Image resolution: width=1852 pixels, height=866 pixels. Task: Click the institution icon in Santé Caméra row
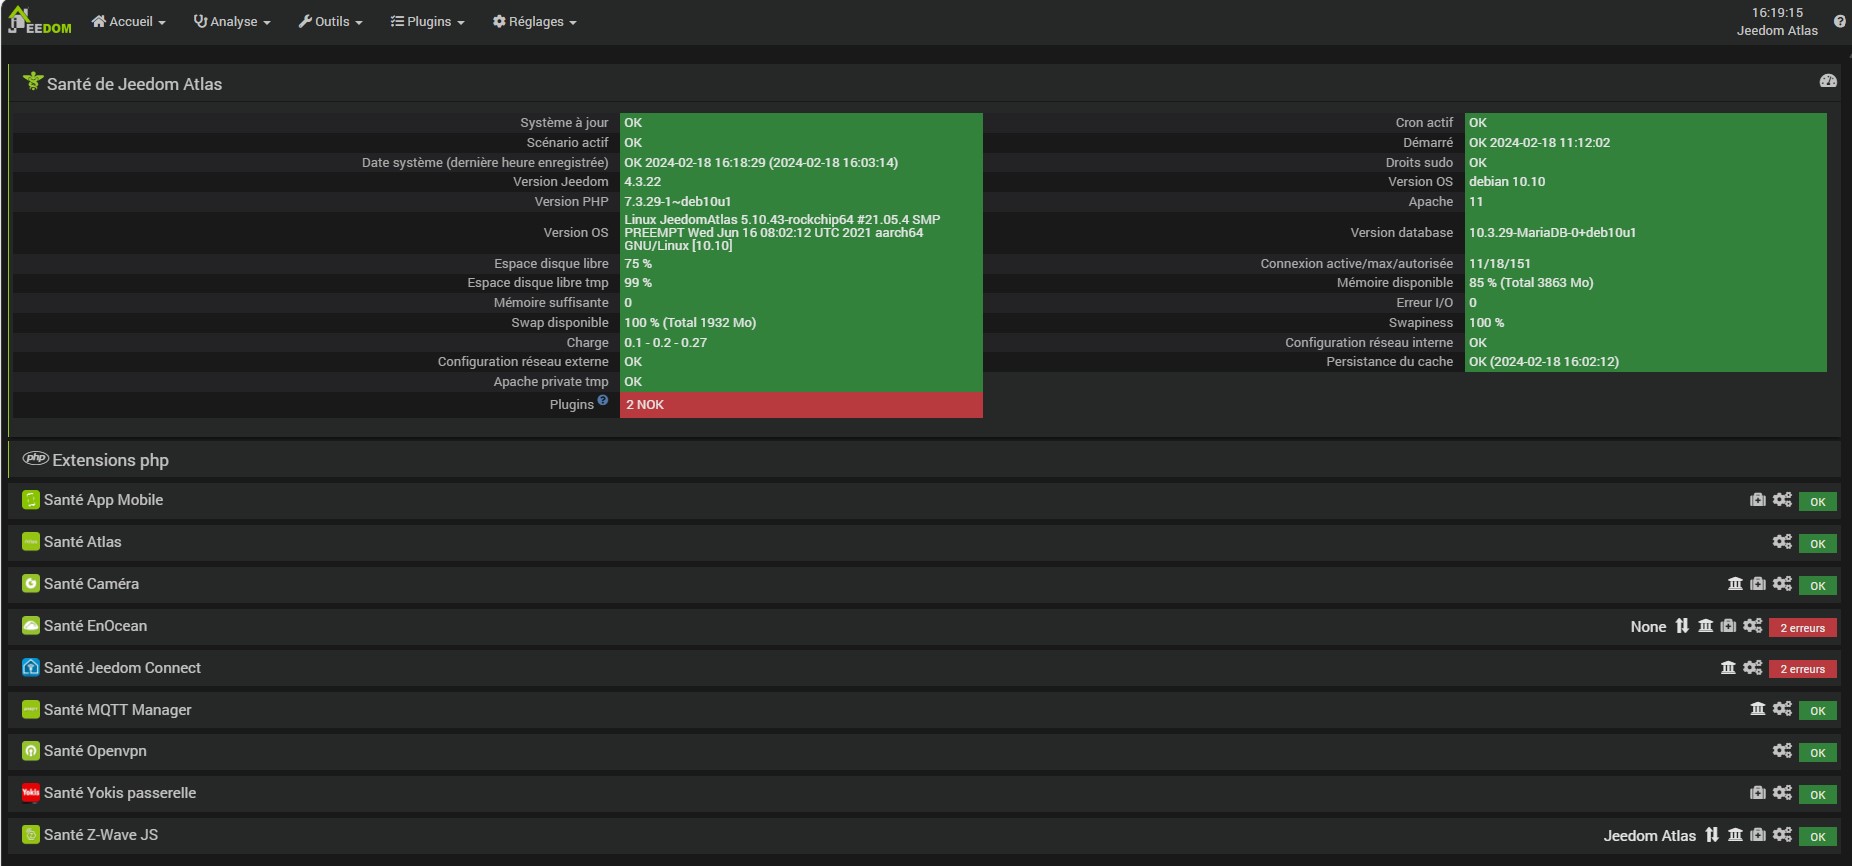point(1735,584)
